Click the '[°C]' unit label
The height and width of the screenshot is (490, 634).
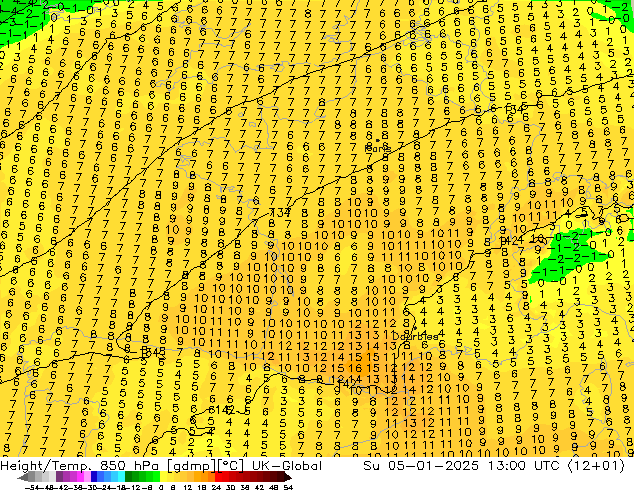[231, 466]
